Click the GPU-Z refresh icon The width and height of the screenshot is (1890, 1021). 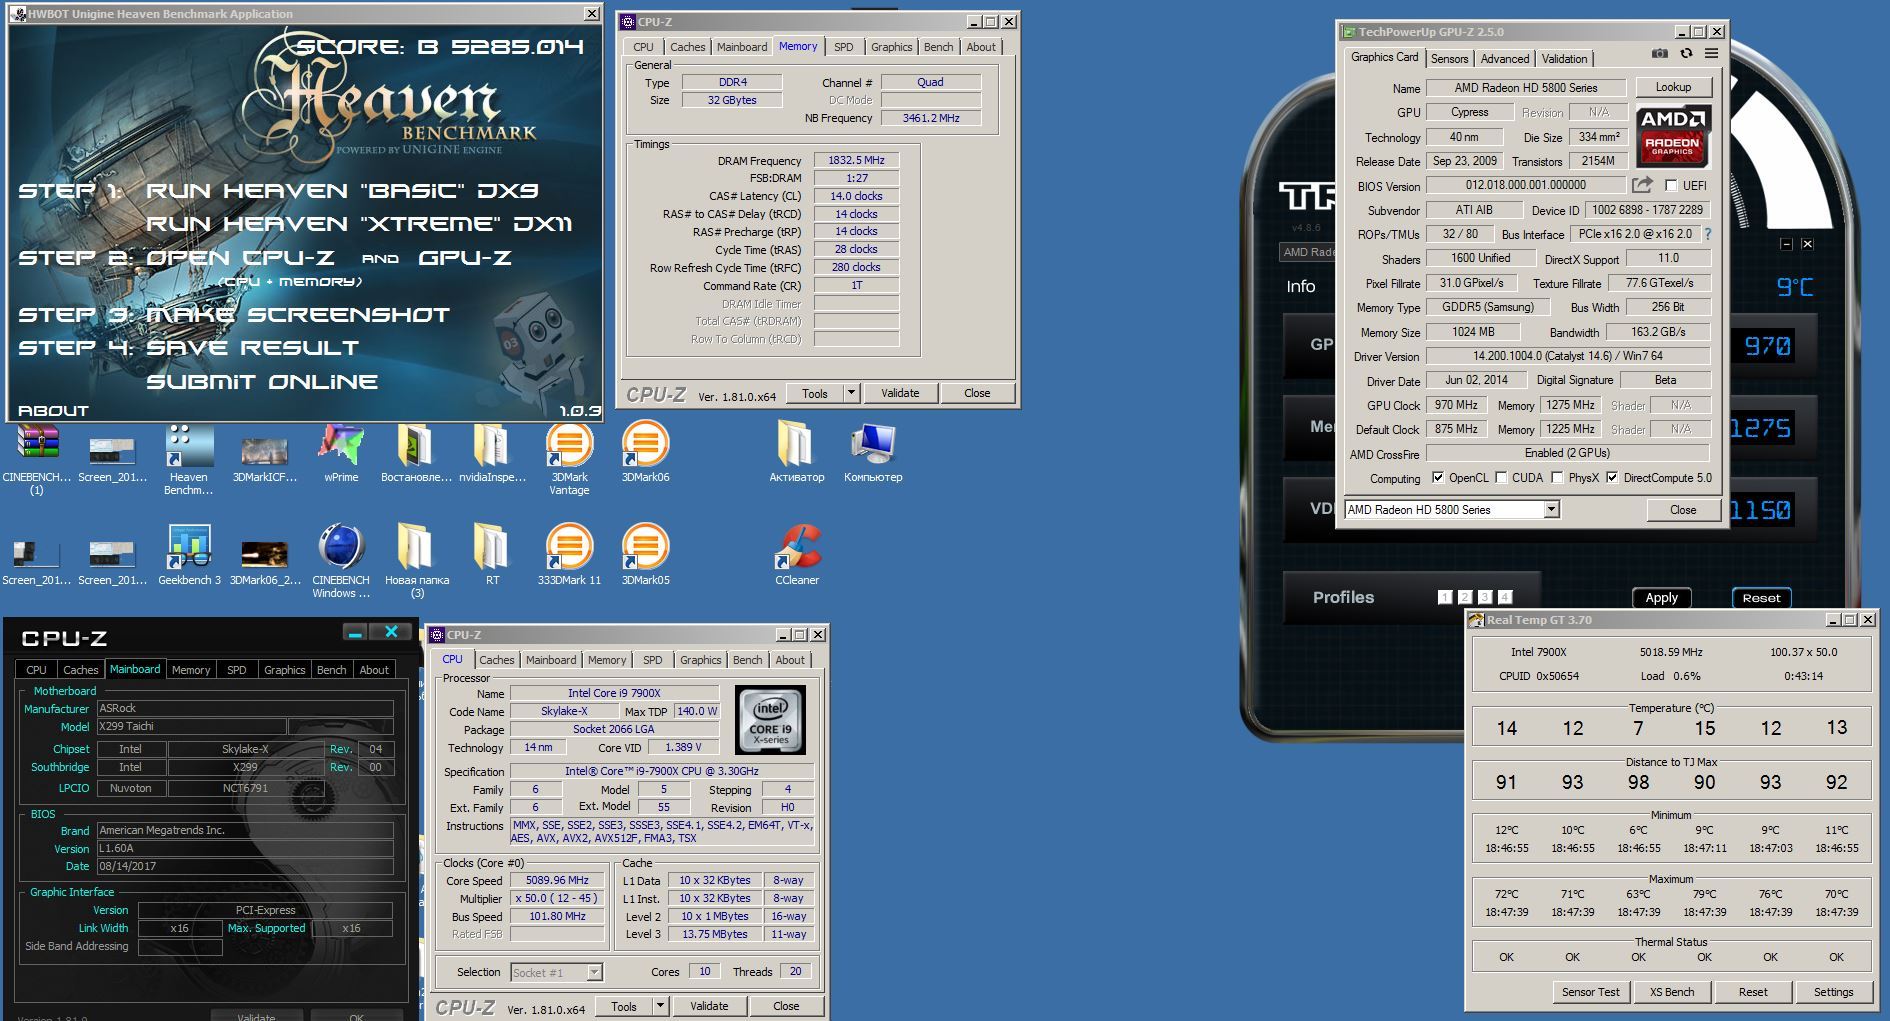pos(1686,54)
